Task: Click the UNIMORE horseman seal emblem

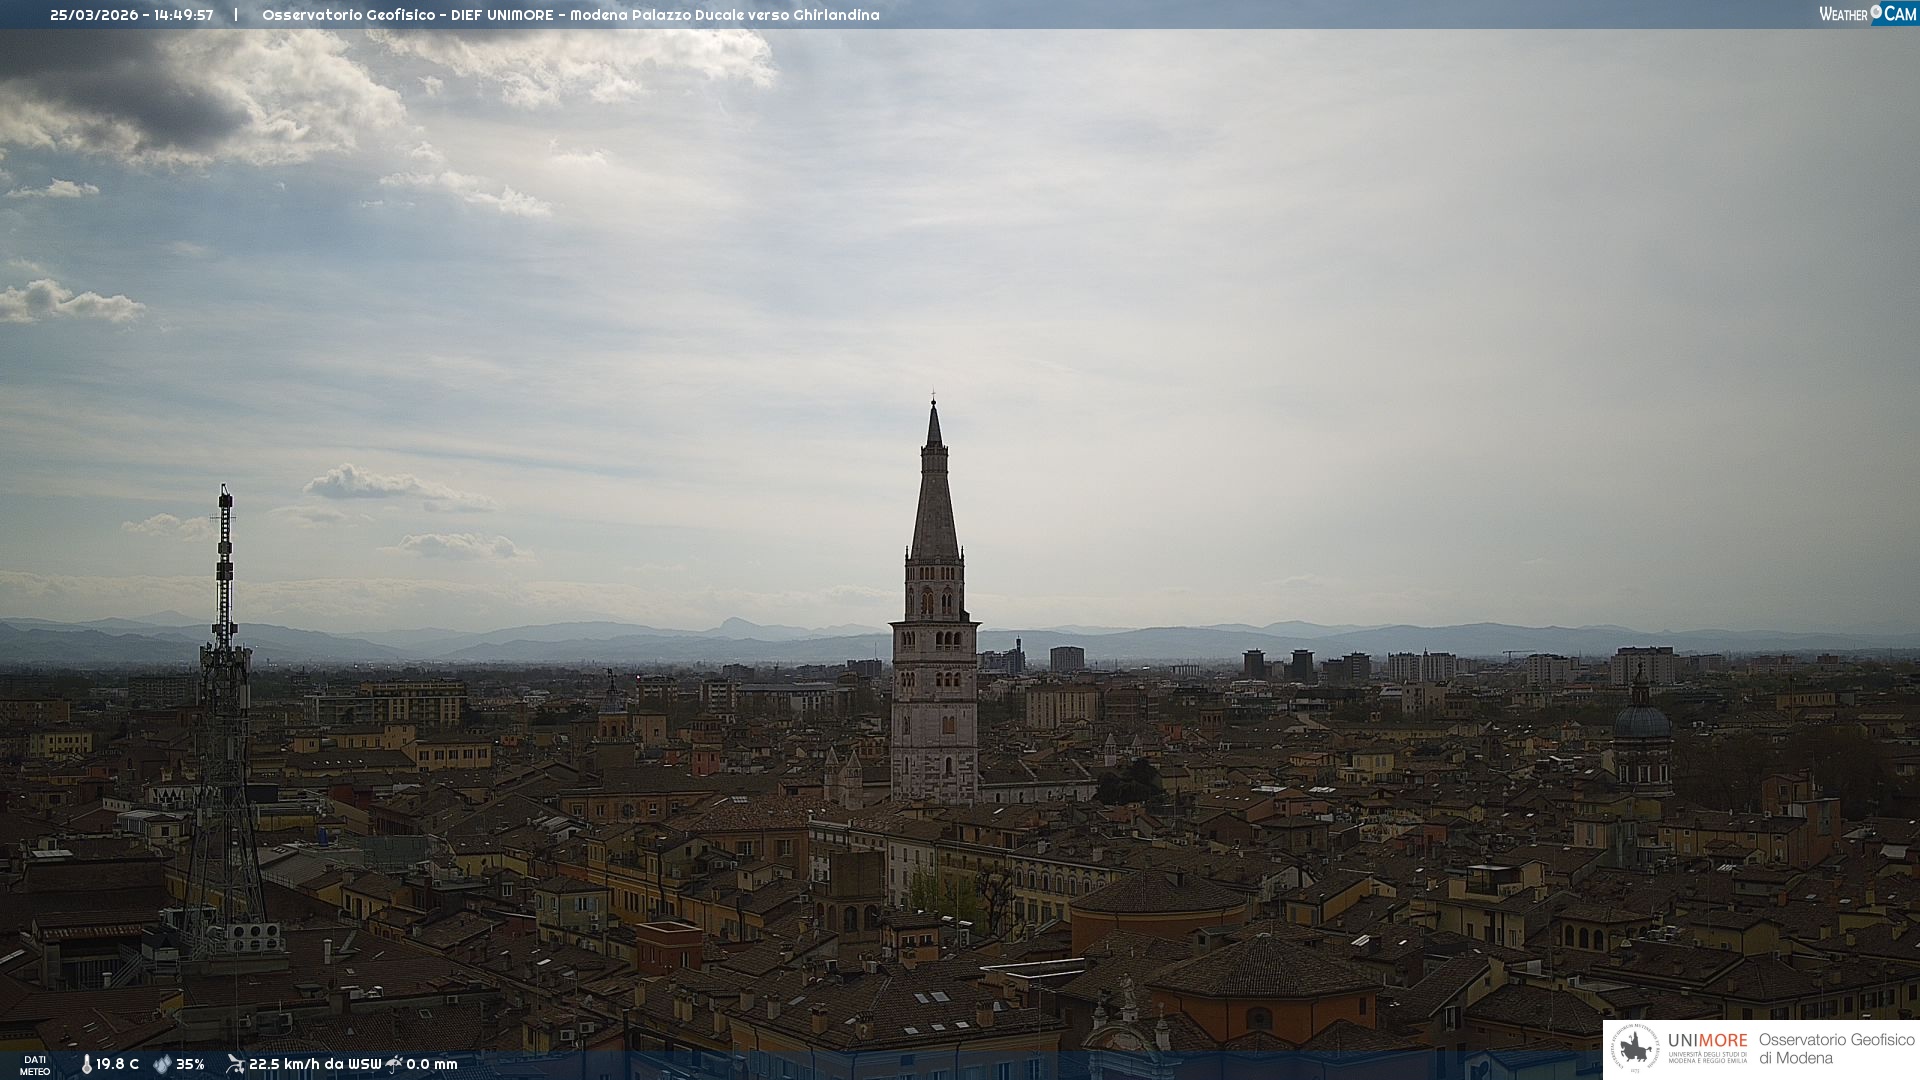Action: (1635, 1049)
